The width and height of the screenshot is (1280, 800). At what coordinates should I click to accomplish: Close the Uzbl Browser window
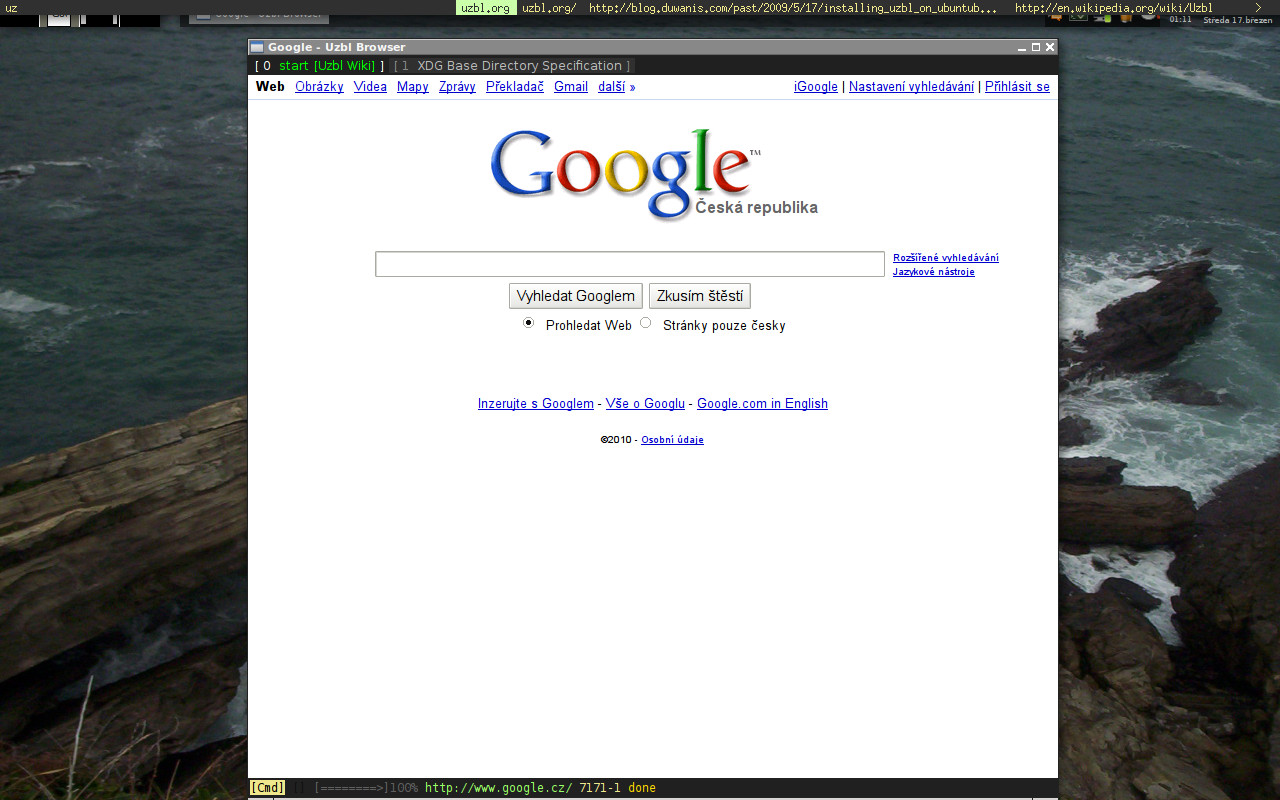[1050, 47]
